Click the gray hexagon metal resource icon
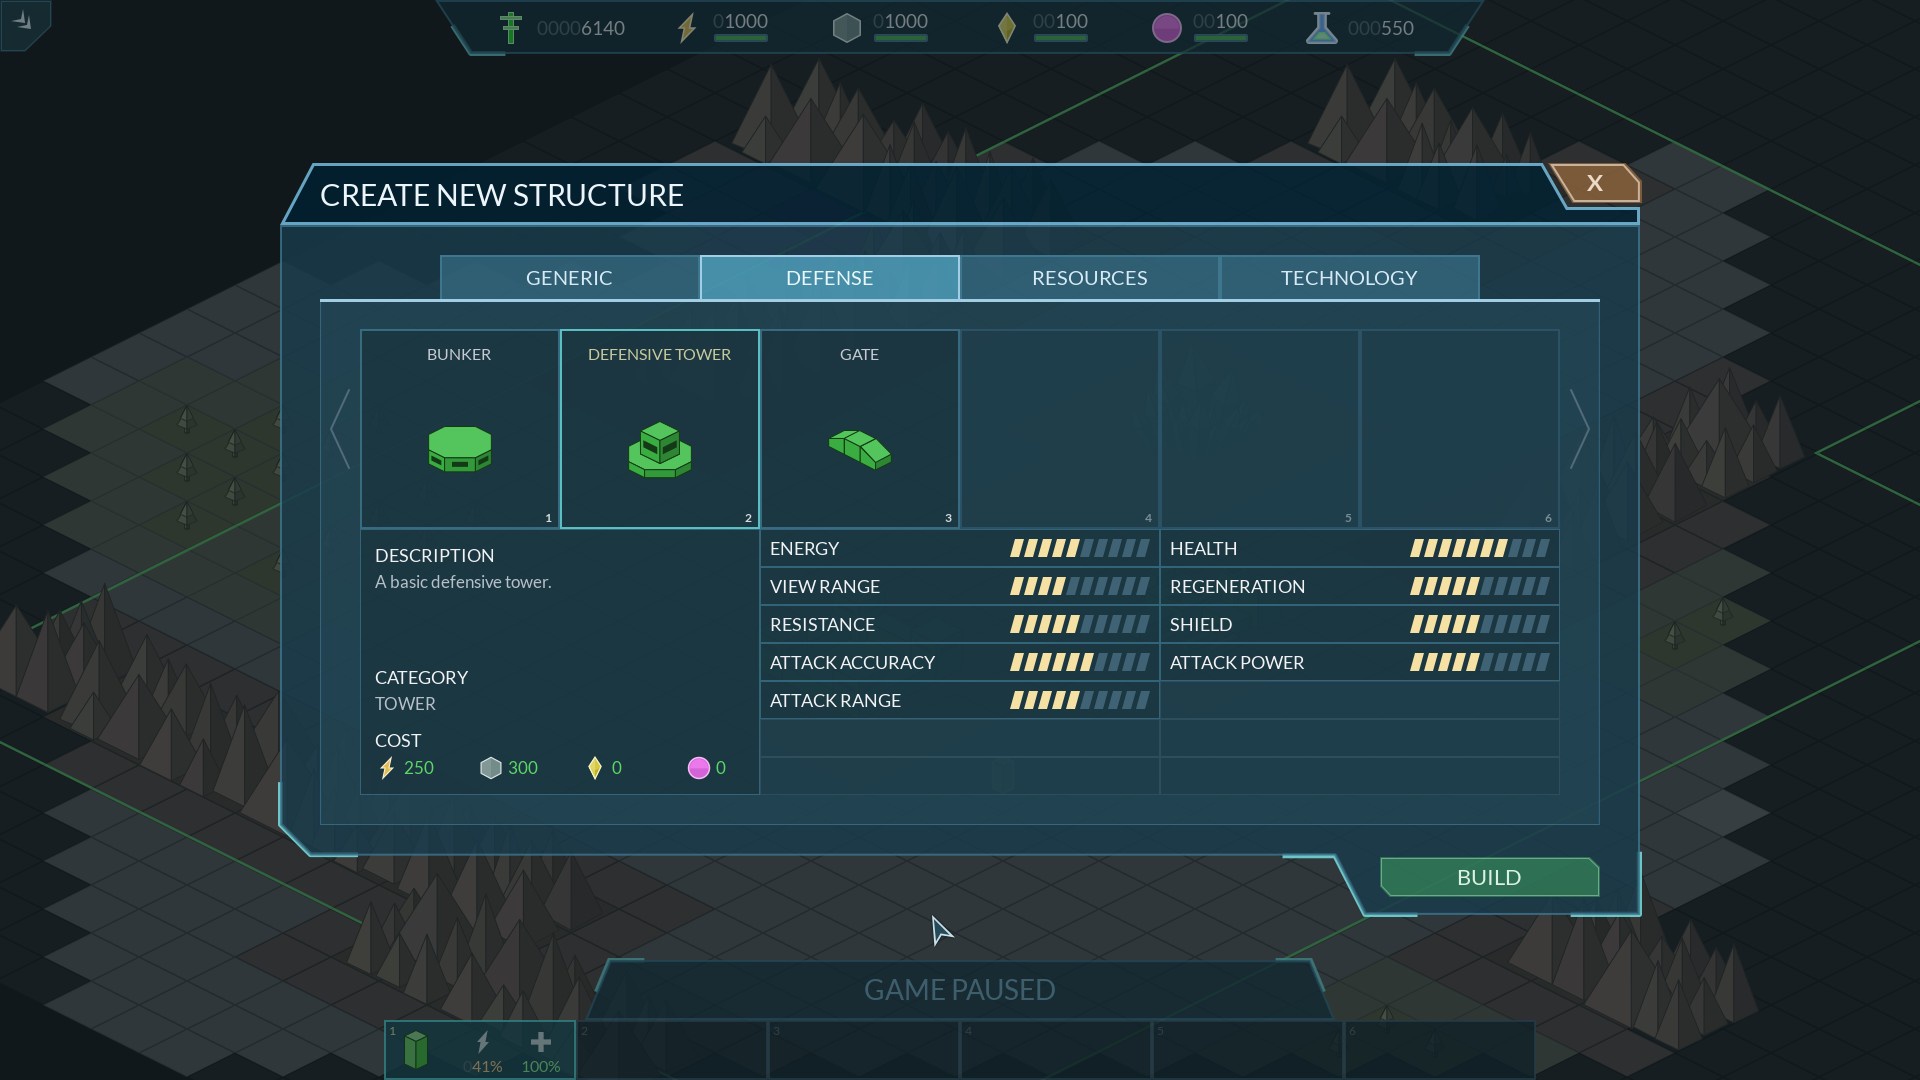 pos(846,28)
